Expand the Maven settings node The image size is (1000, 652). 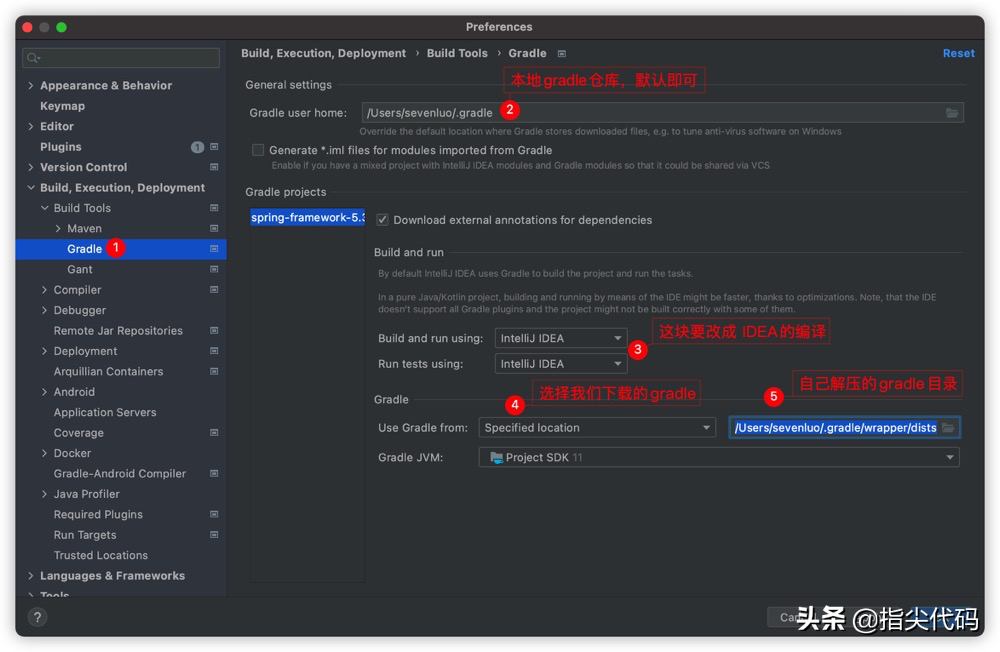tap(58, 229)
